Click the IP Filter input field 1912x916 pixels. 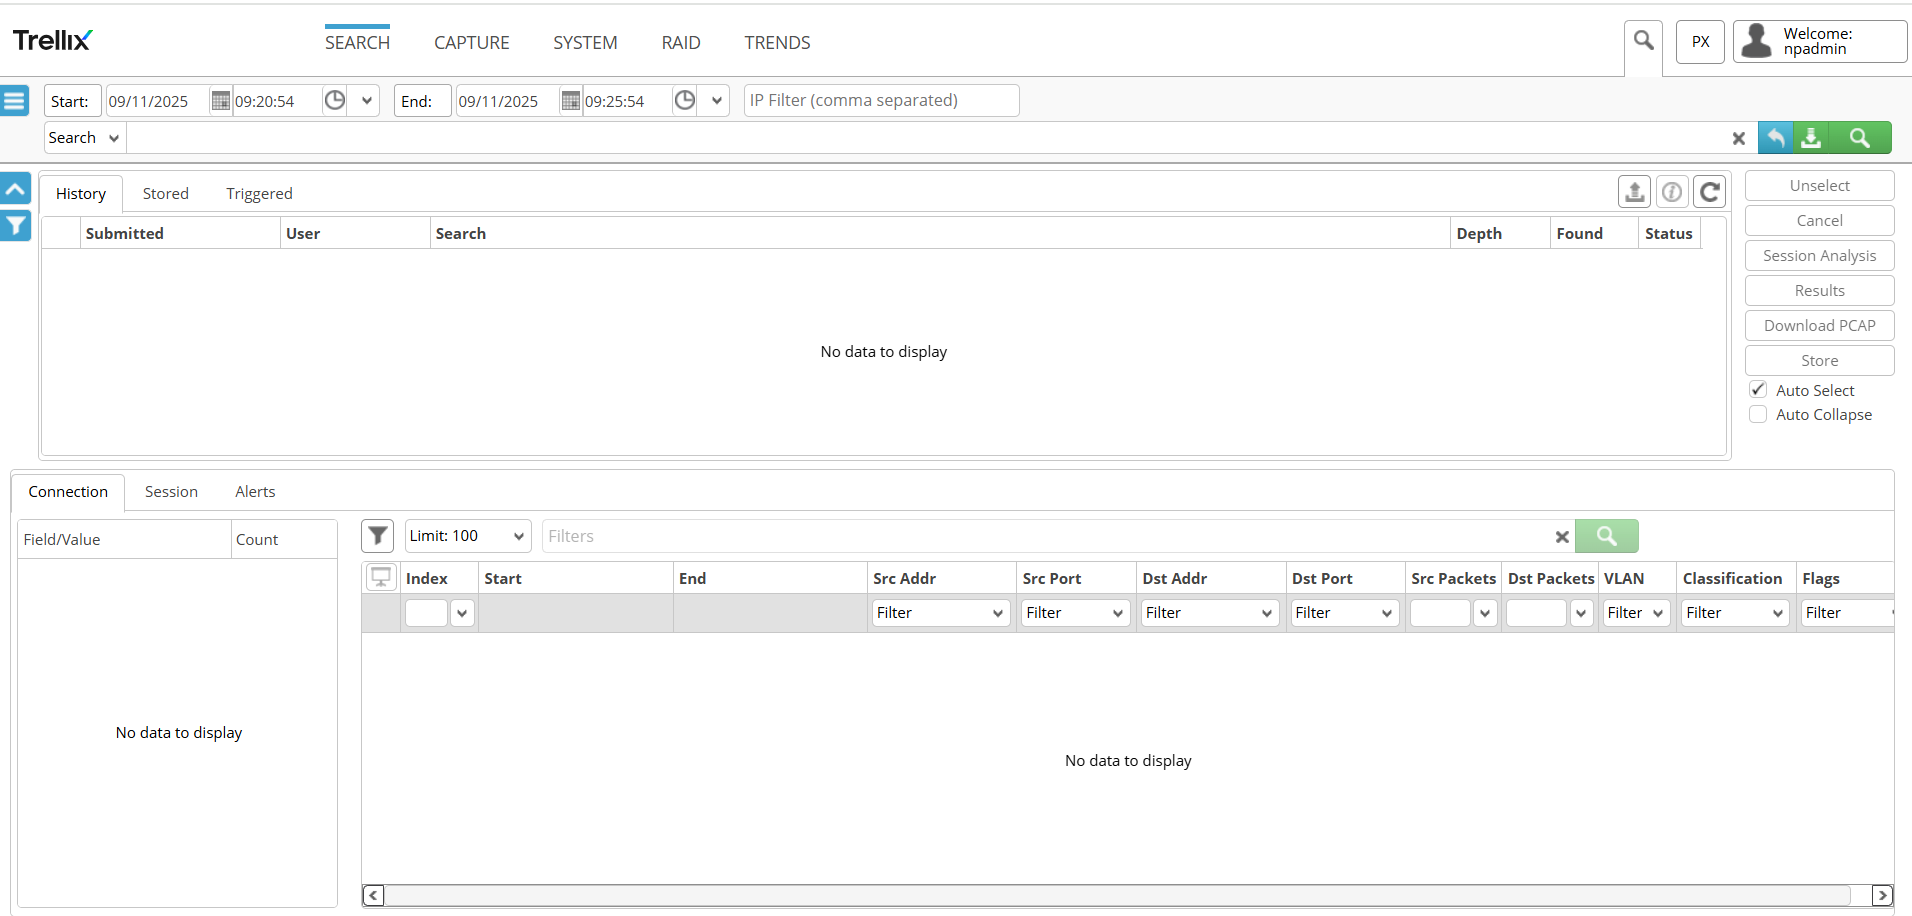(881, 100)
